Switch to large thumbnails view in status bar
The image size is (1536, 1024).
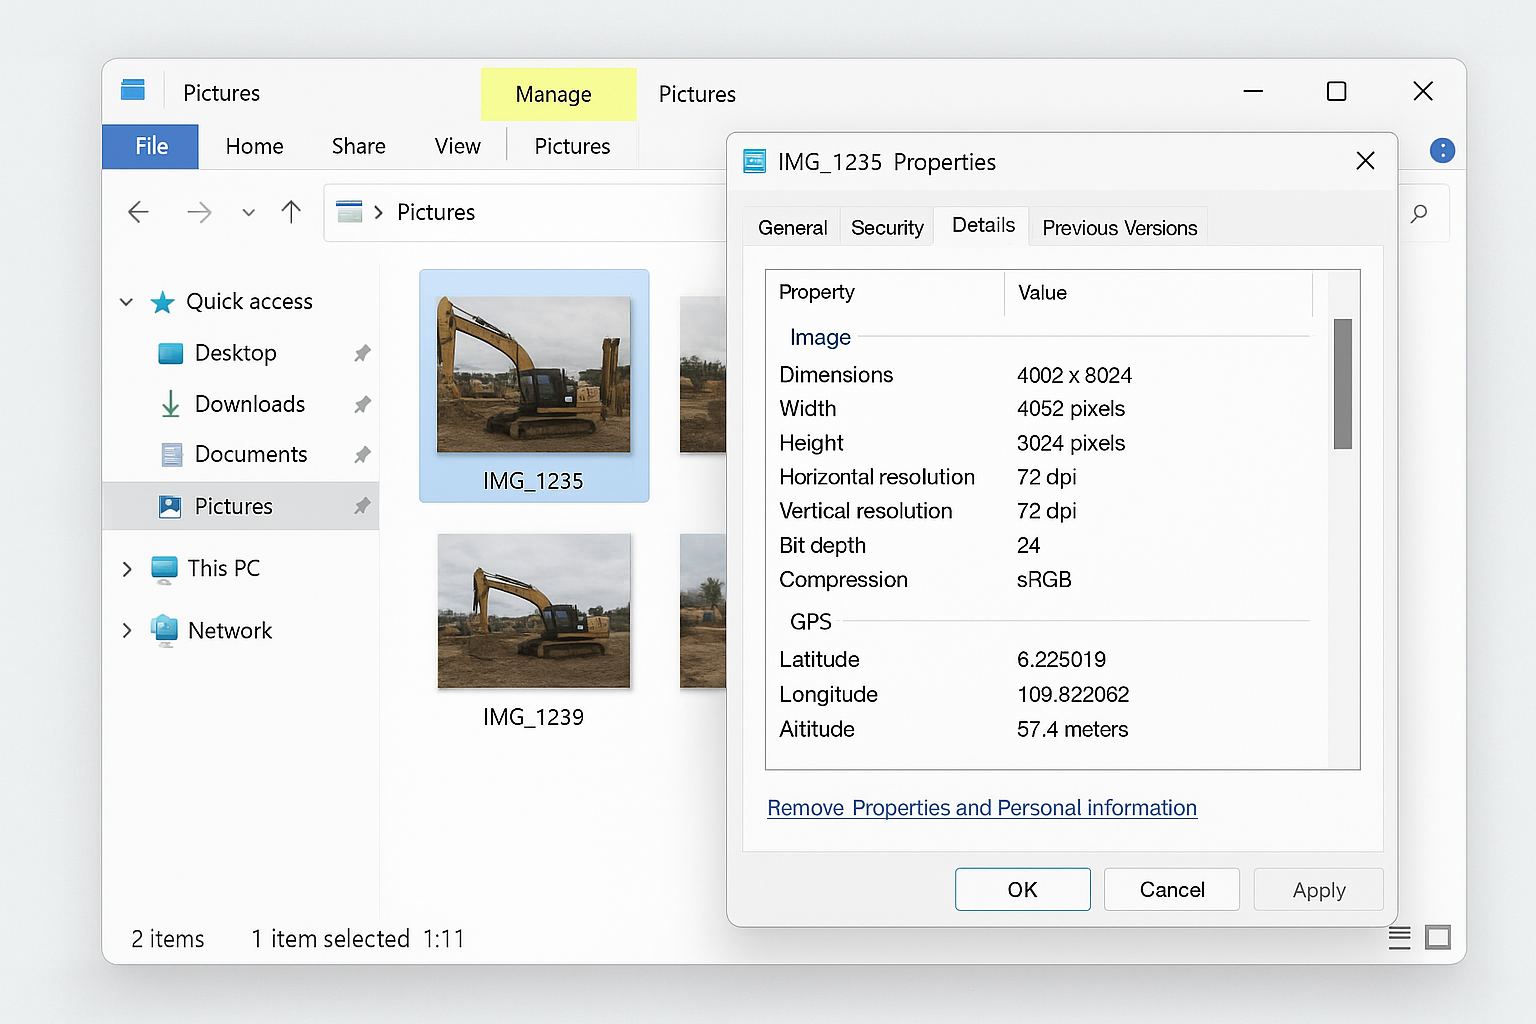[x=1438, y=937]
